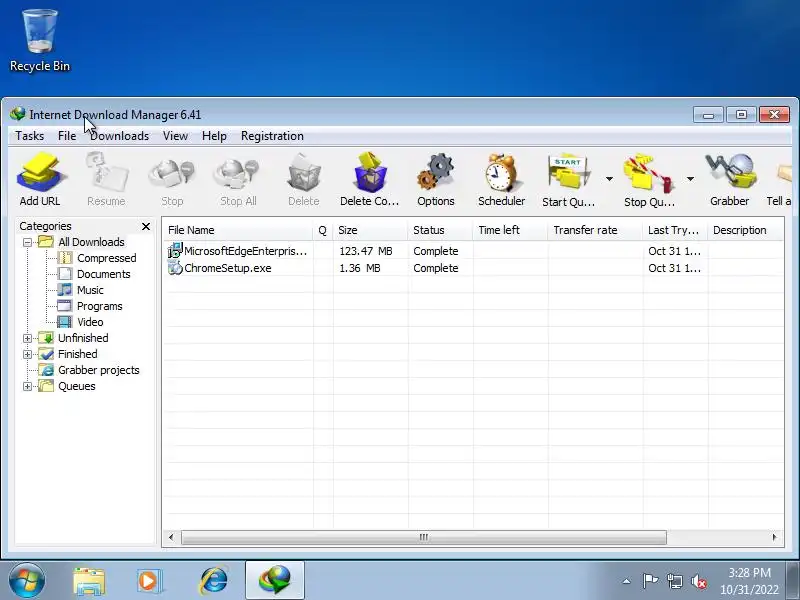
Task: Open Windows Start orb
Action: coord(27,581)
